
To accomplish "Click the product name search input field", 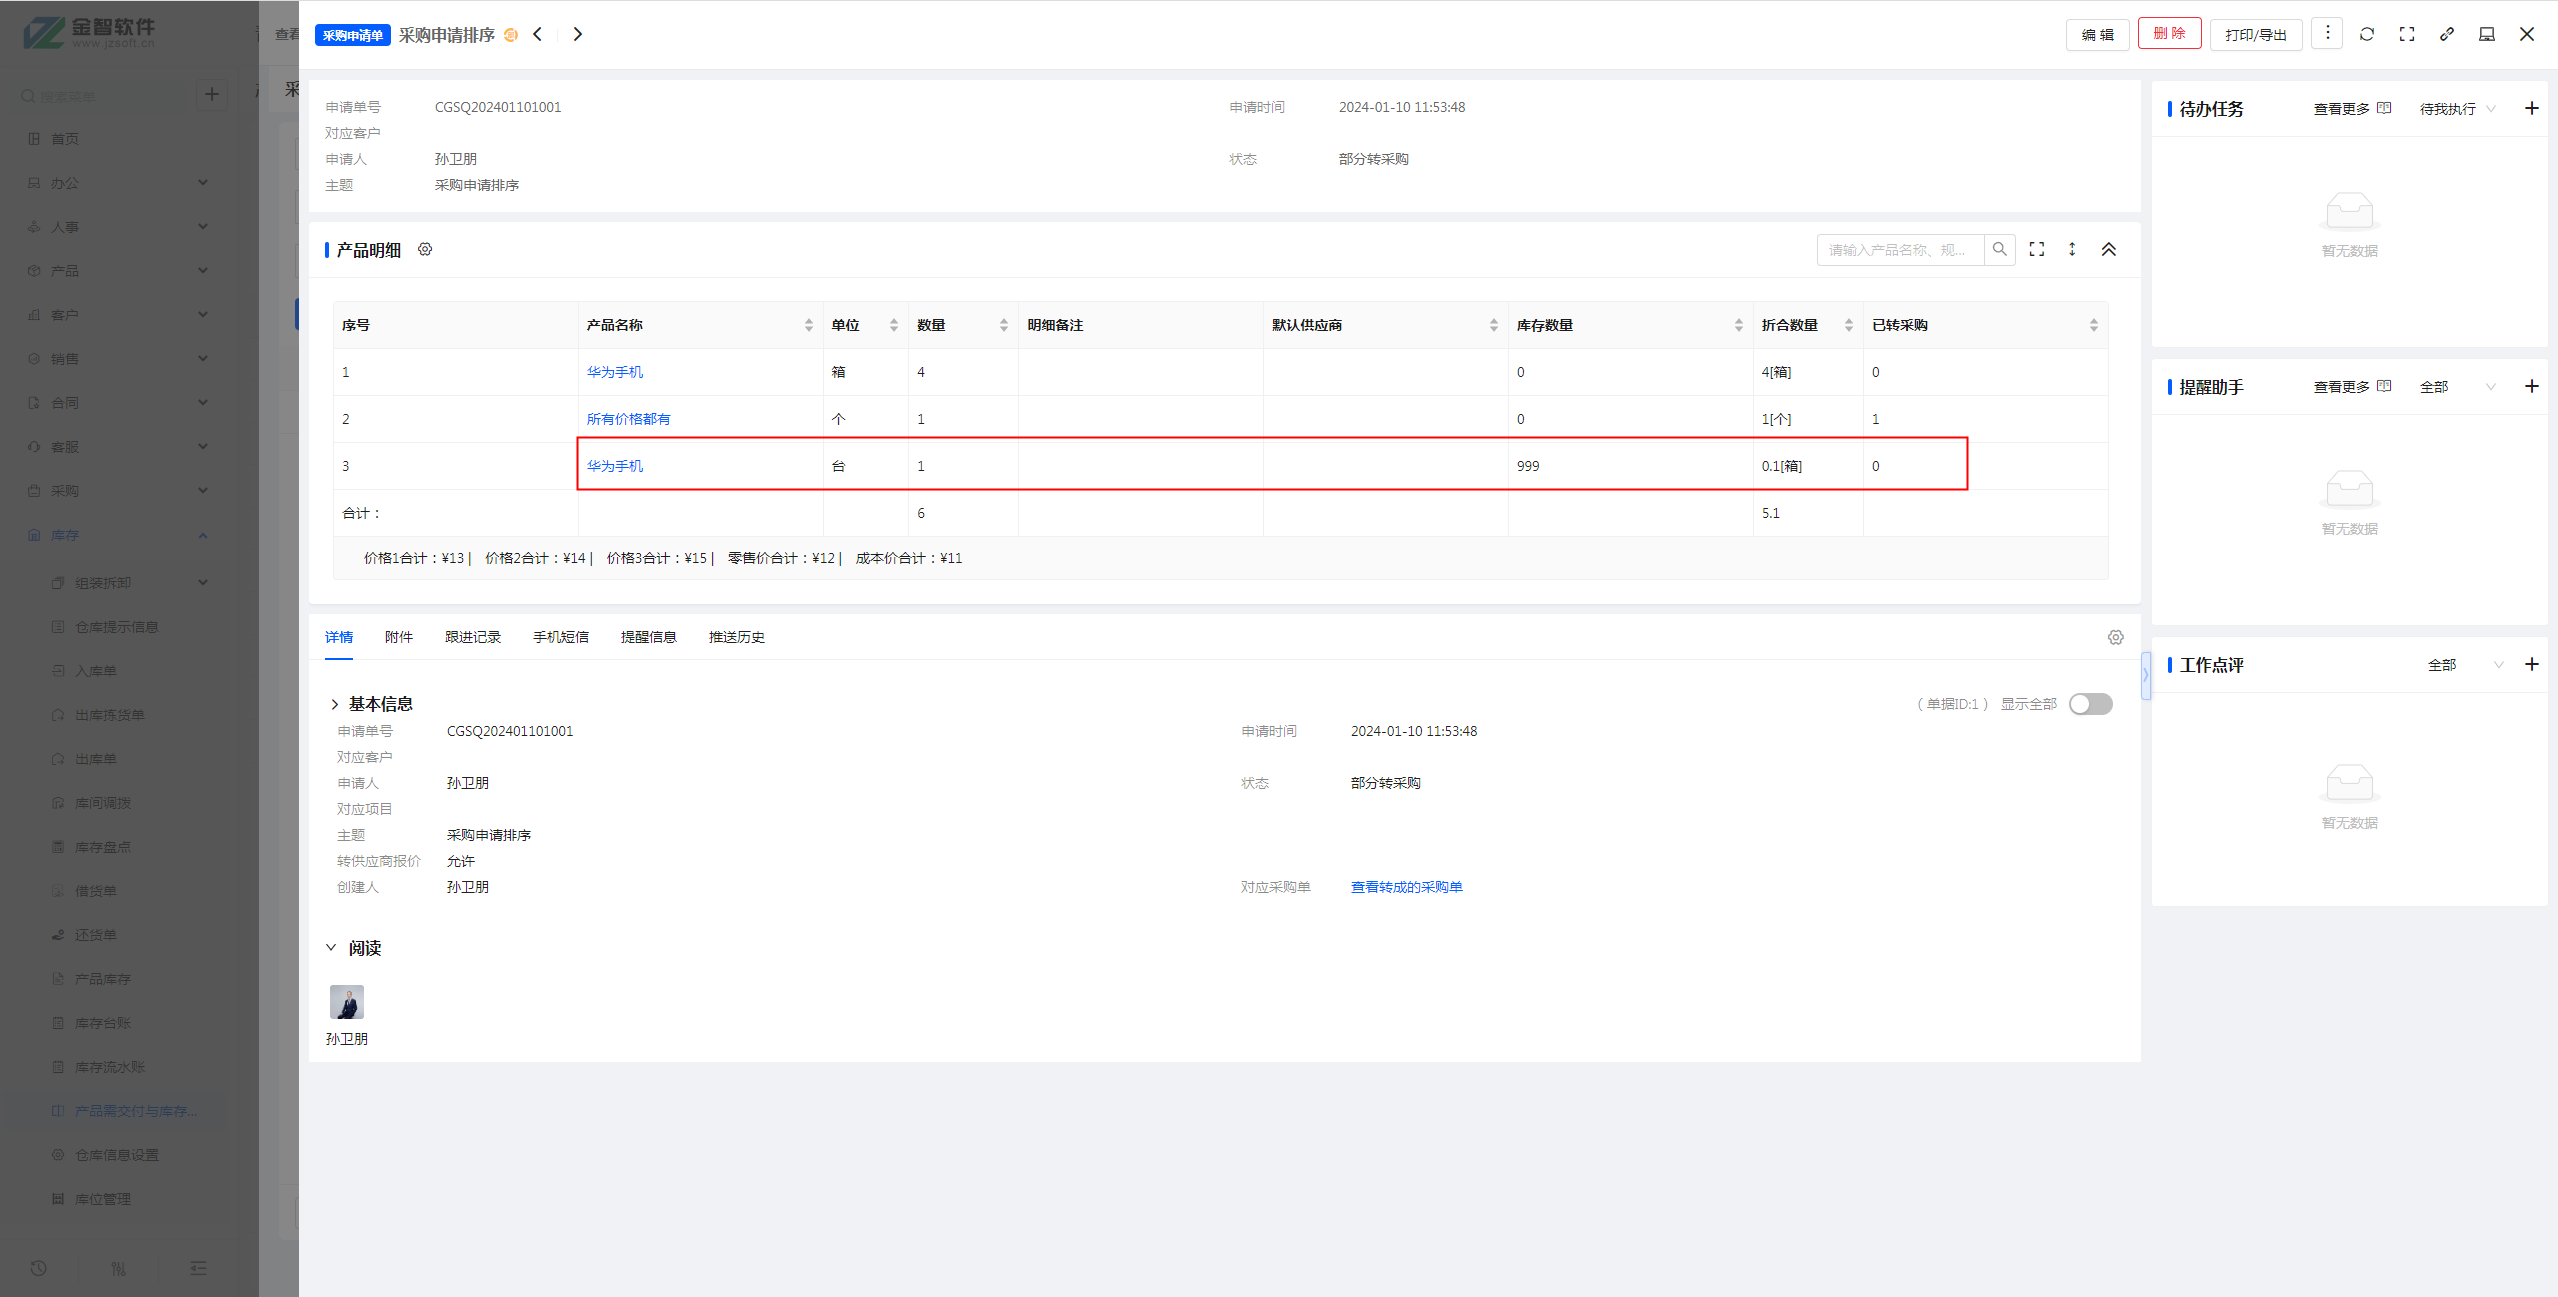I will (1898, 249).
